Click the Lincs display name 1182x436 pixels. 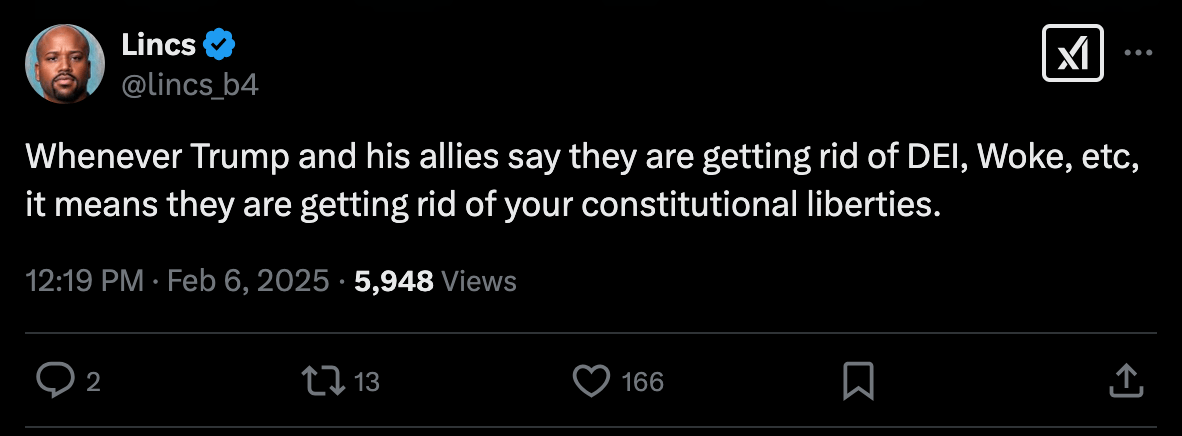158,45
